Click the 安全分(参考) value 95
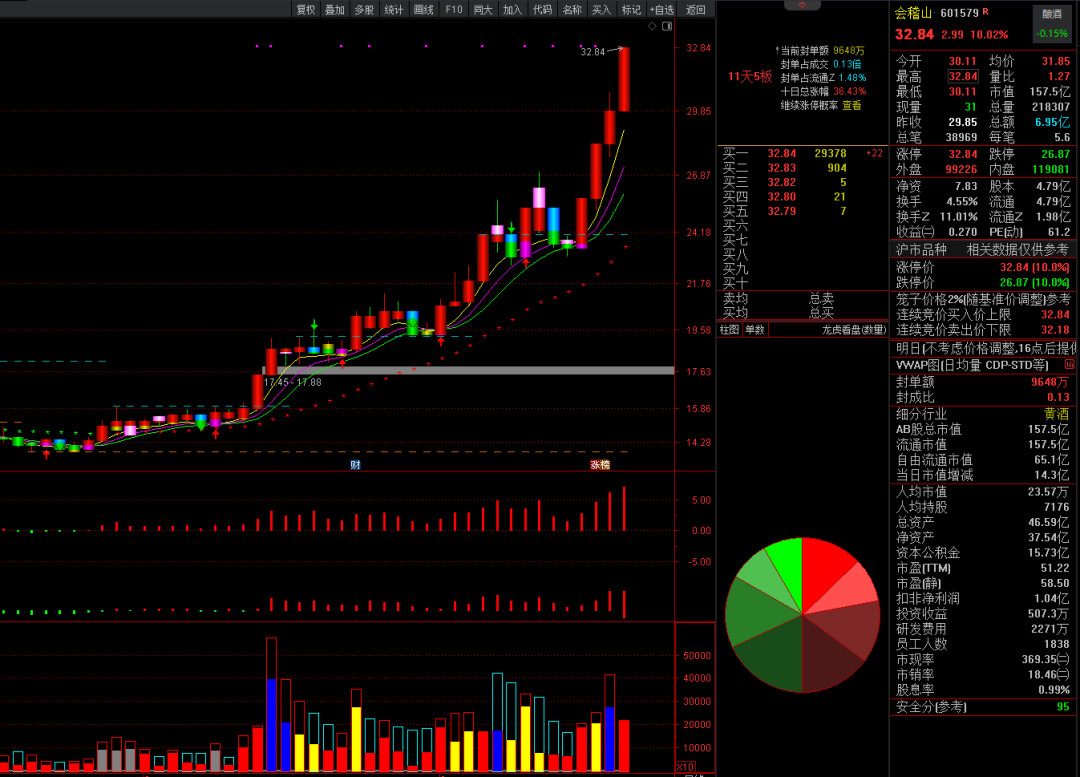The width and height of the screenshot is (1080, 777). (1063, 707)
